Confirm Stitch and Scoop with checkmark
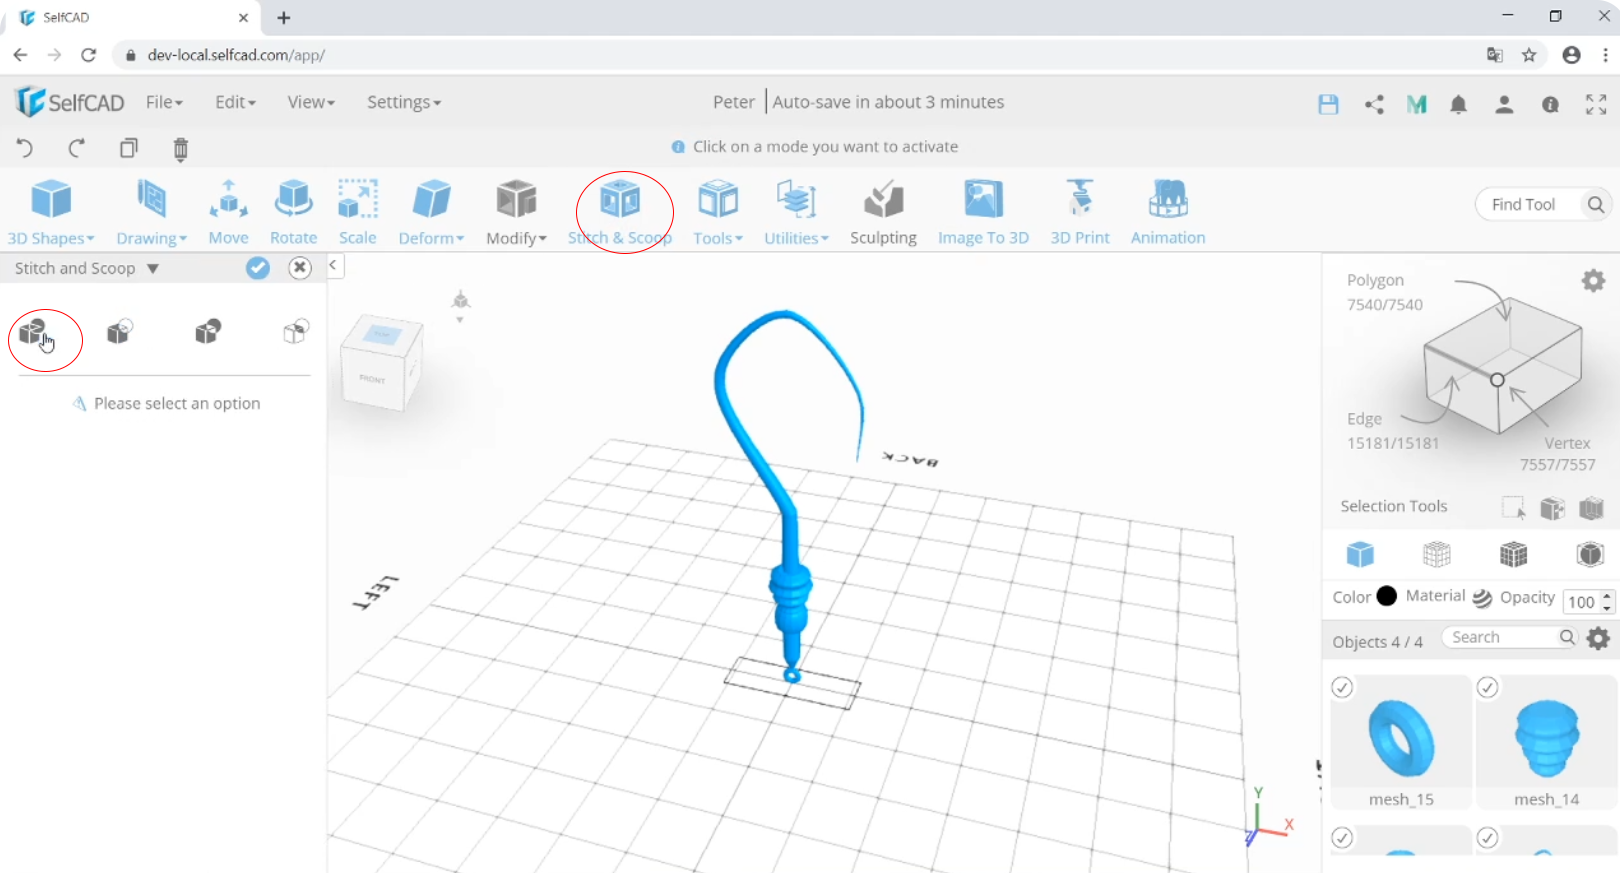 258,268
